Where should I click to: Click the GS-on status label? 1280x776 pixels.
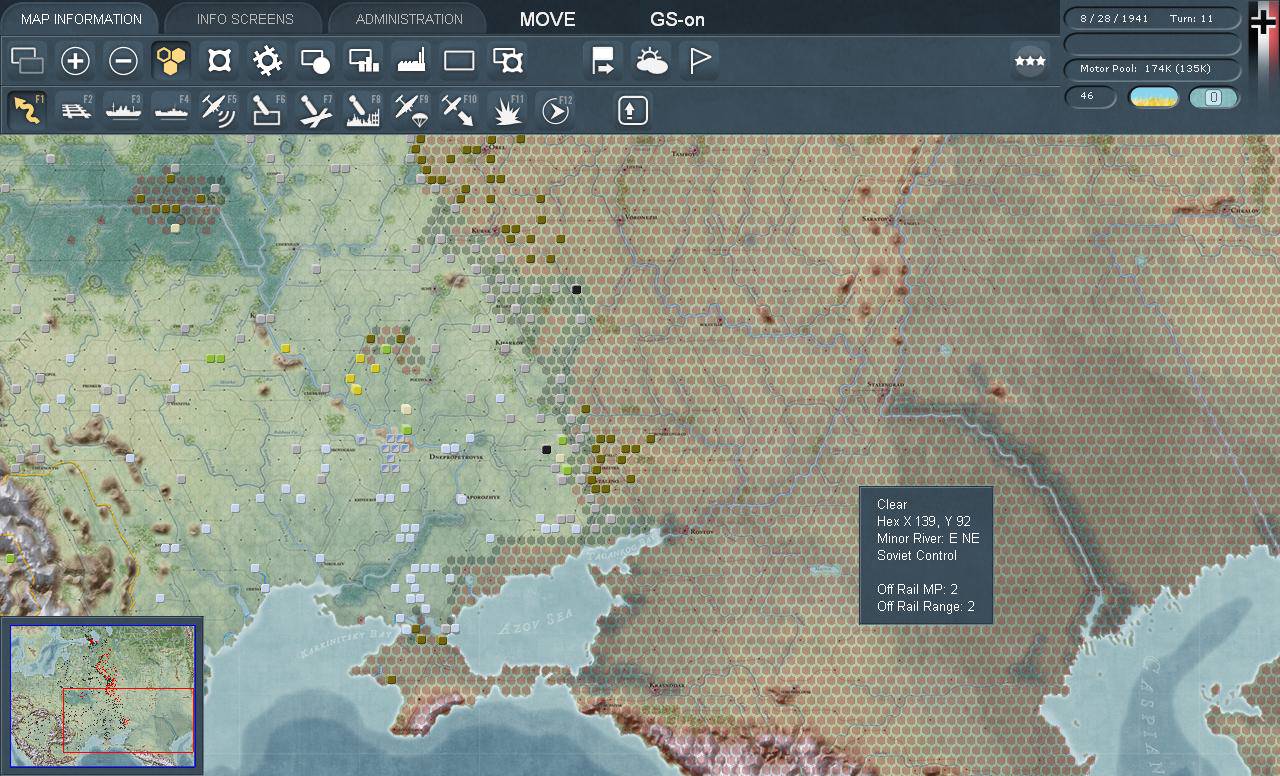click(x=677, y=19)
